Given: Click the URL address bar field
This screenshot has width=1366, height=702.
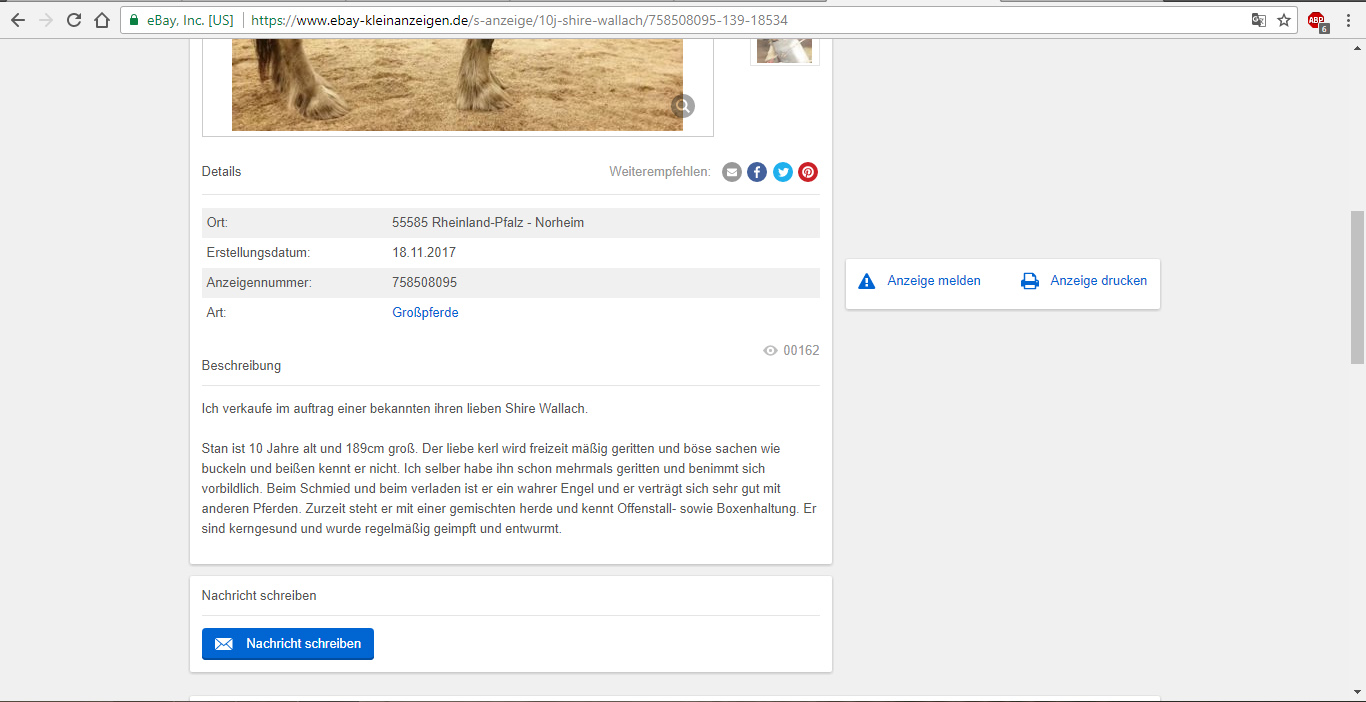Looking at the screenshot, I should tap(700, 20).
